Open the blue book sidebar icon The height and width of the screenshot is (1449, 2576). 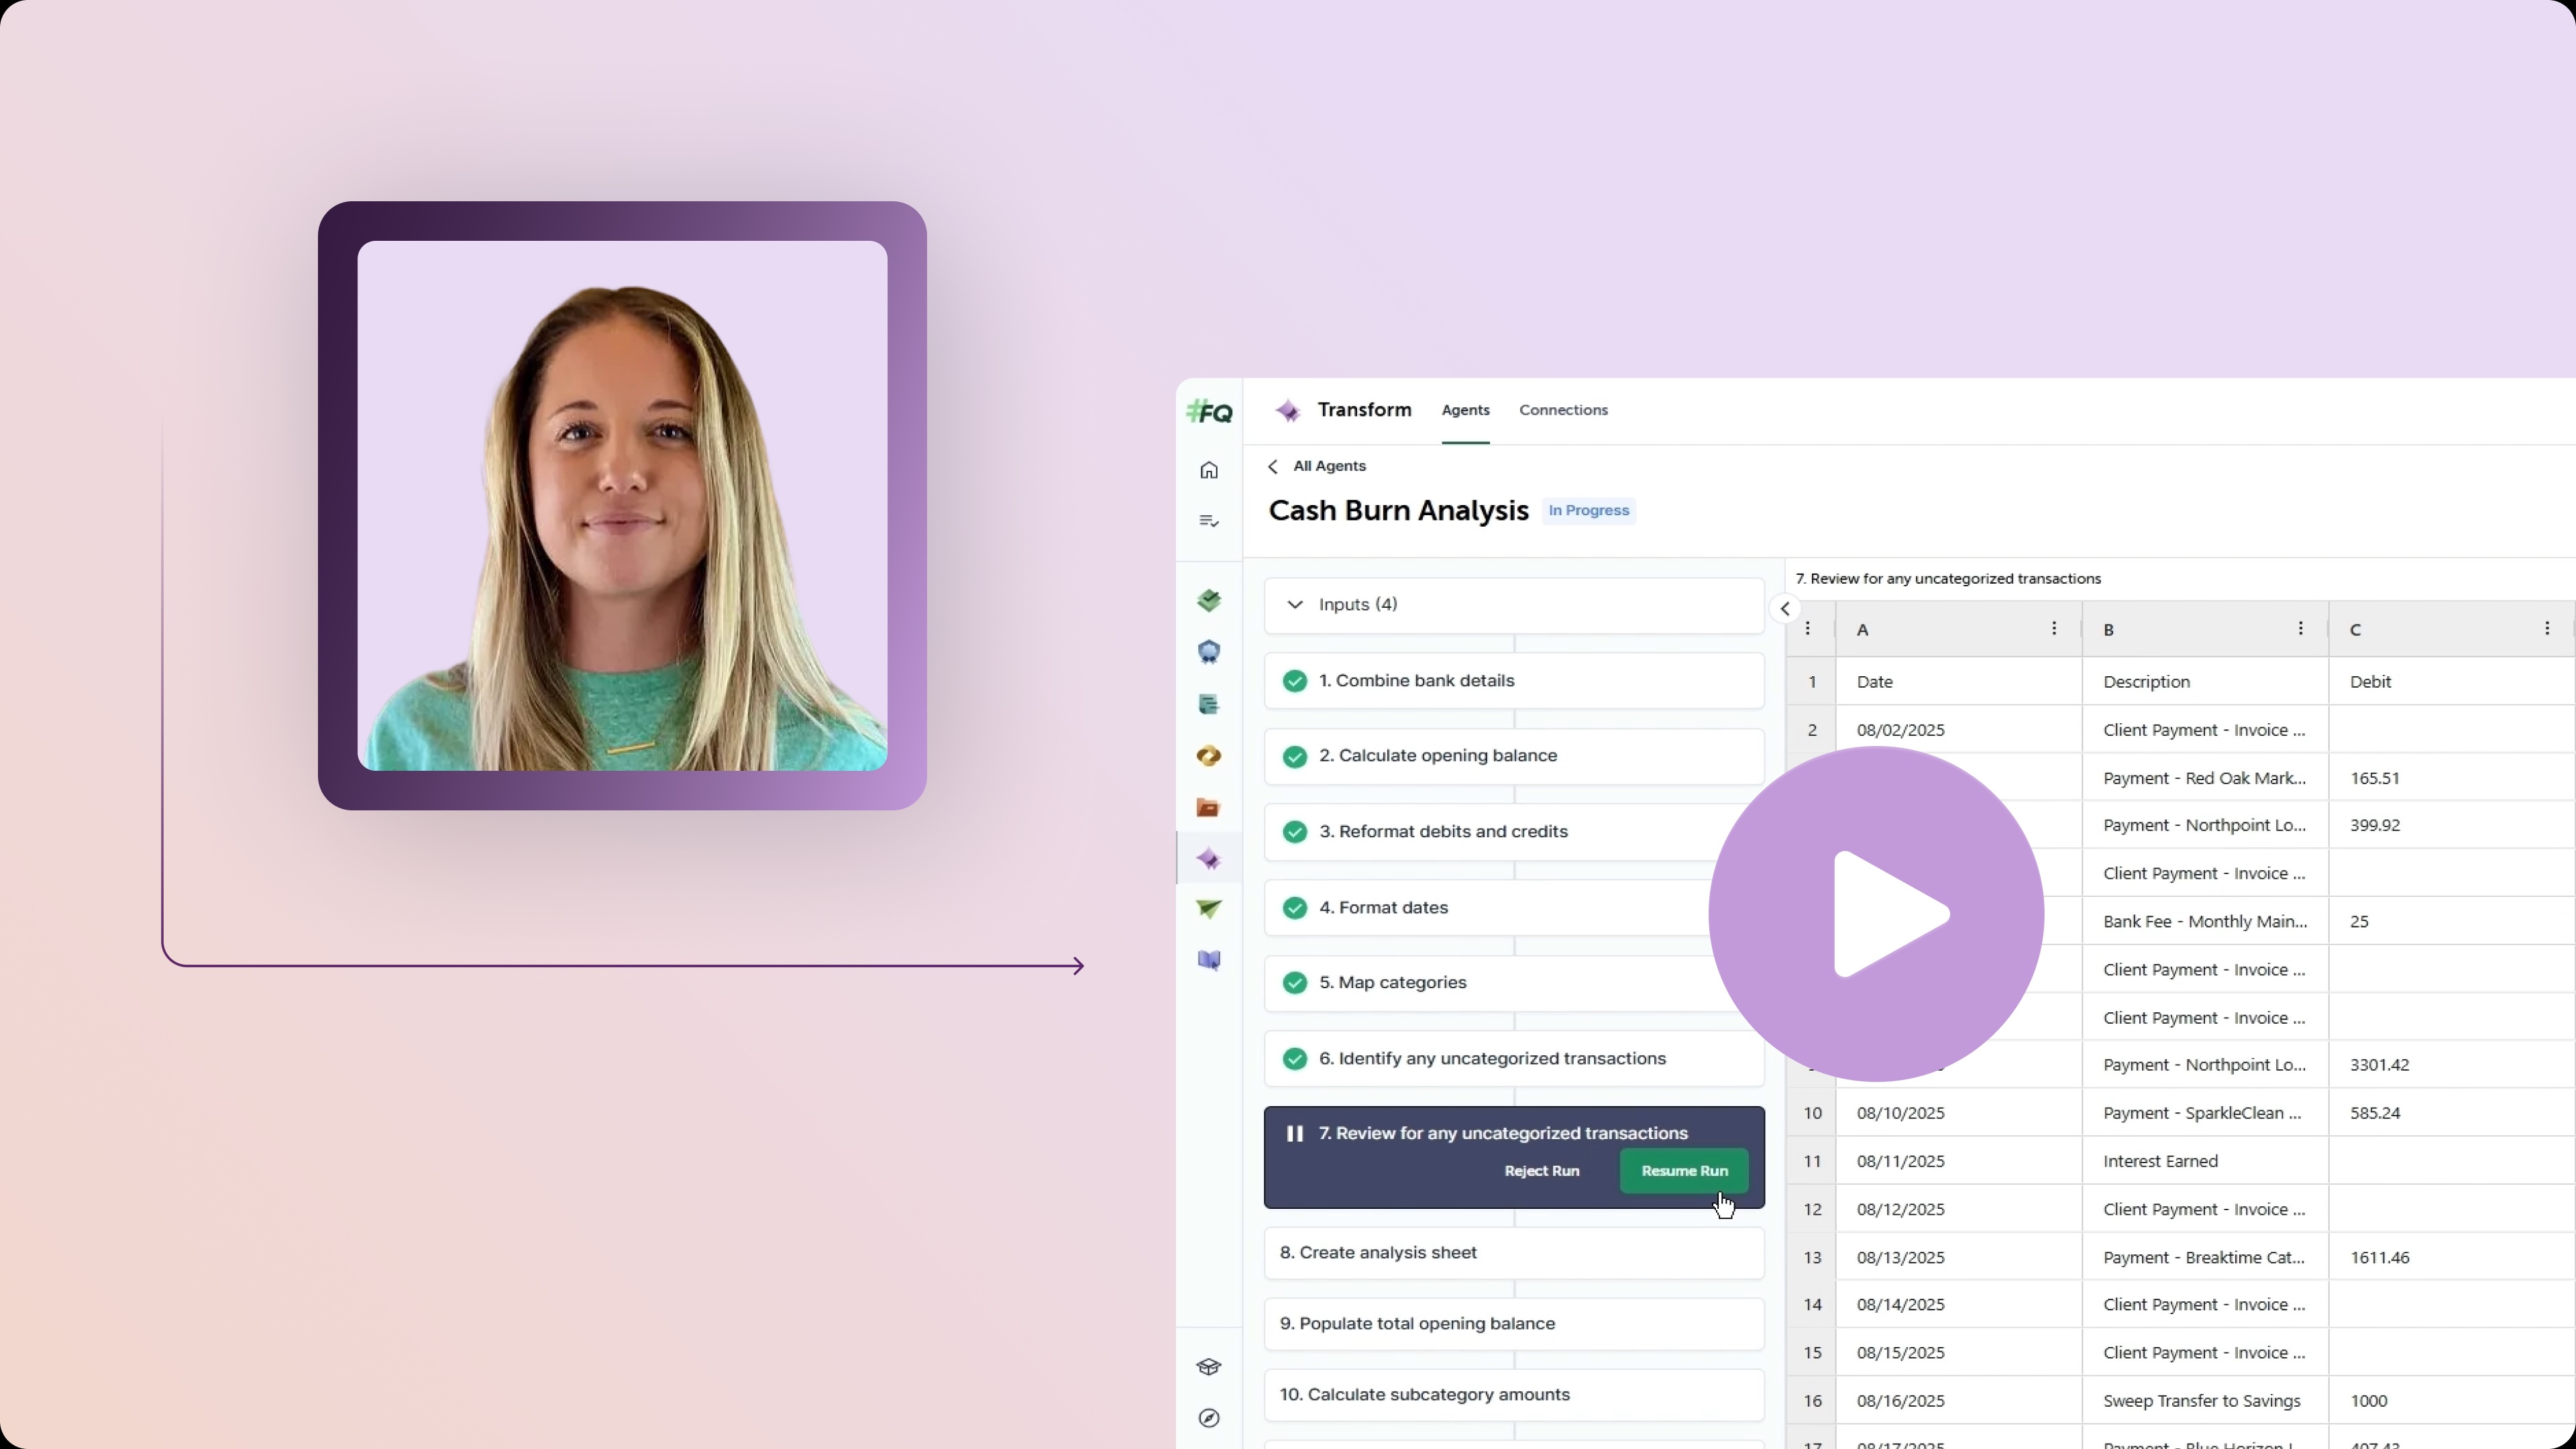(x=1209, y=961)
